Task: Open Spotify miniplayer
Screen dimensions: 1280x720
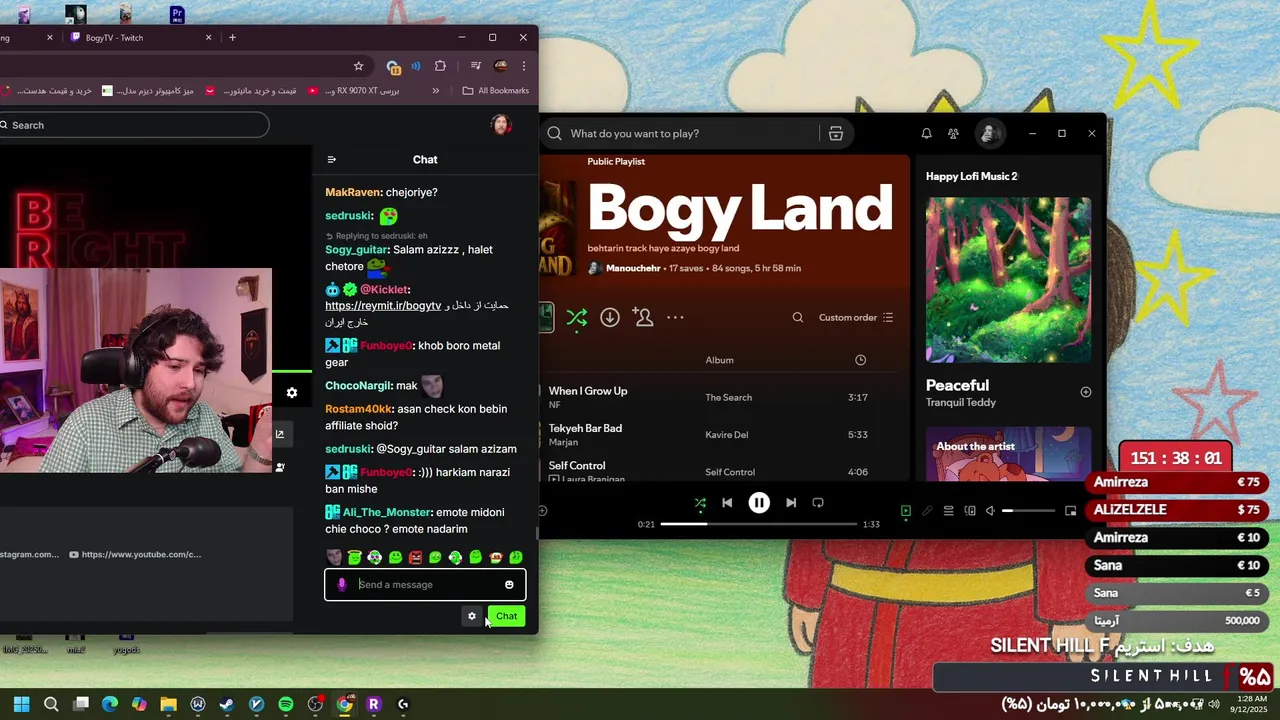Action: point(1070,511)
